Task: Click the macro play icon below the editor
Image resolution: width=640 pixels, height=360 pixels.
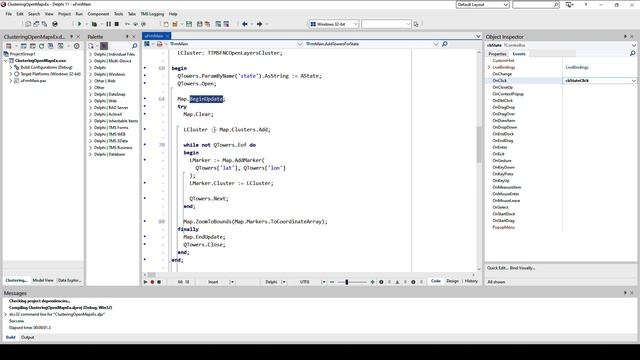Action: point(146,282)
